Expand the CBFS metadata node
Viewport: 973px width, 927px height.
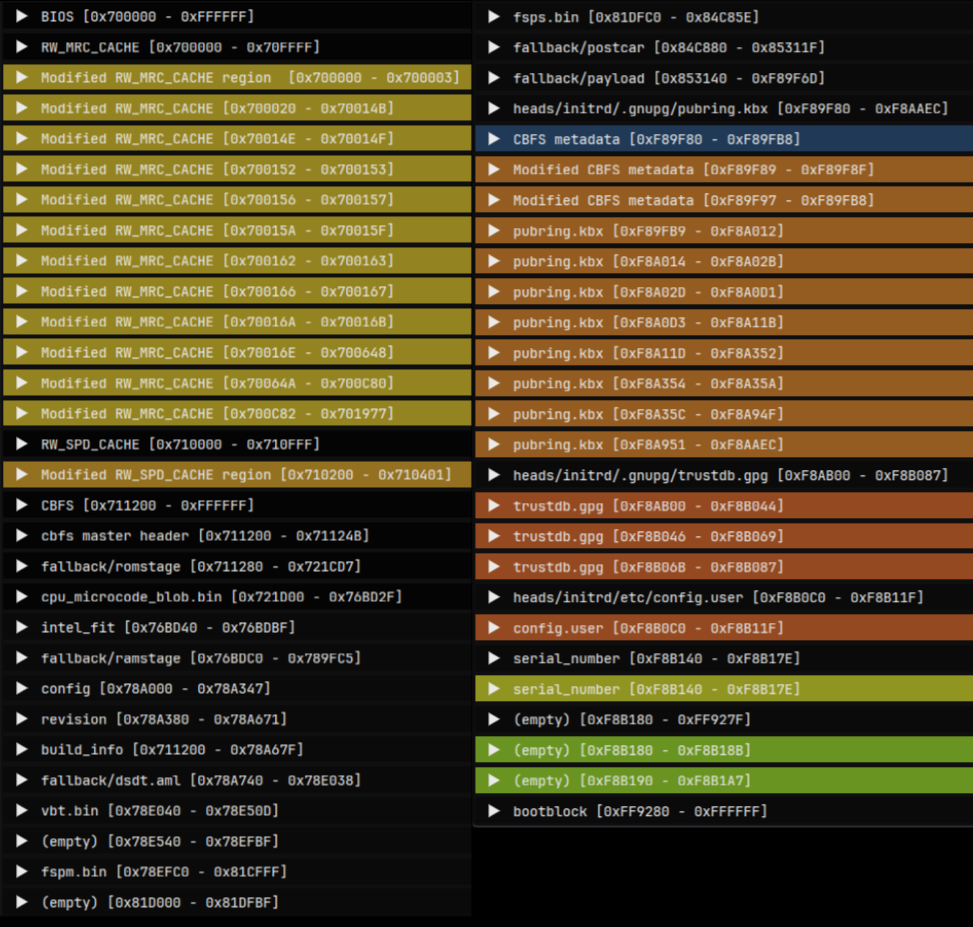(x=490, y=138)
